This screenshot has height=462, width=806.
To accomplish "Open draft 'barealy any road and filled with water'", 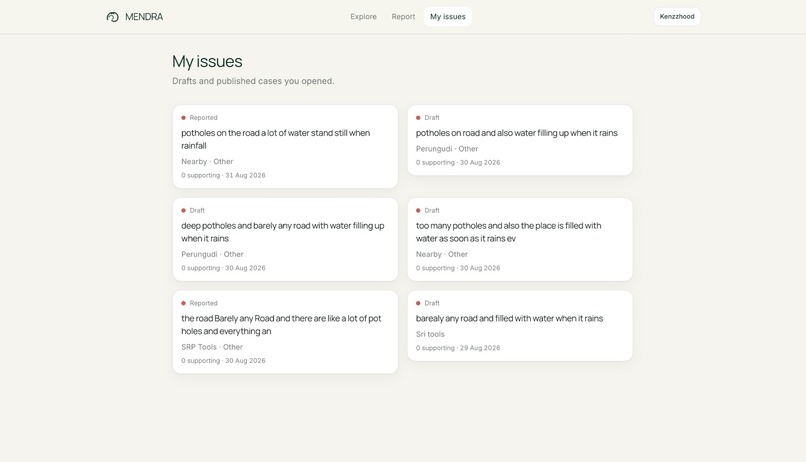I will (520, 326).
